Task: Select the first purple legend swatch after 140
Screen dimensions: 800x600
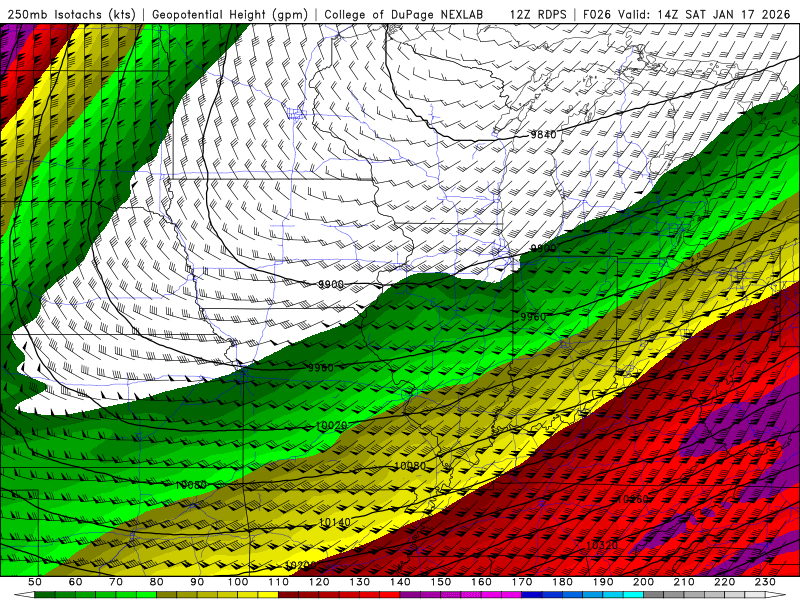Action: pos(410,595)
